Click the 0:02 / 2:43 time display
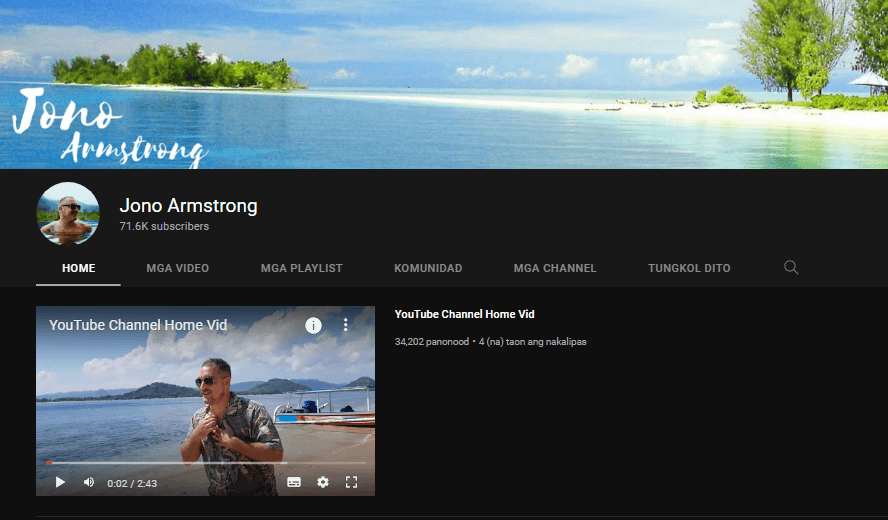Viewport: 888px width, 520px height. pyautogui.click(x=132, y=483)
